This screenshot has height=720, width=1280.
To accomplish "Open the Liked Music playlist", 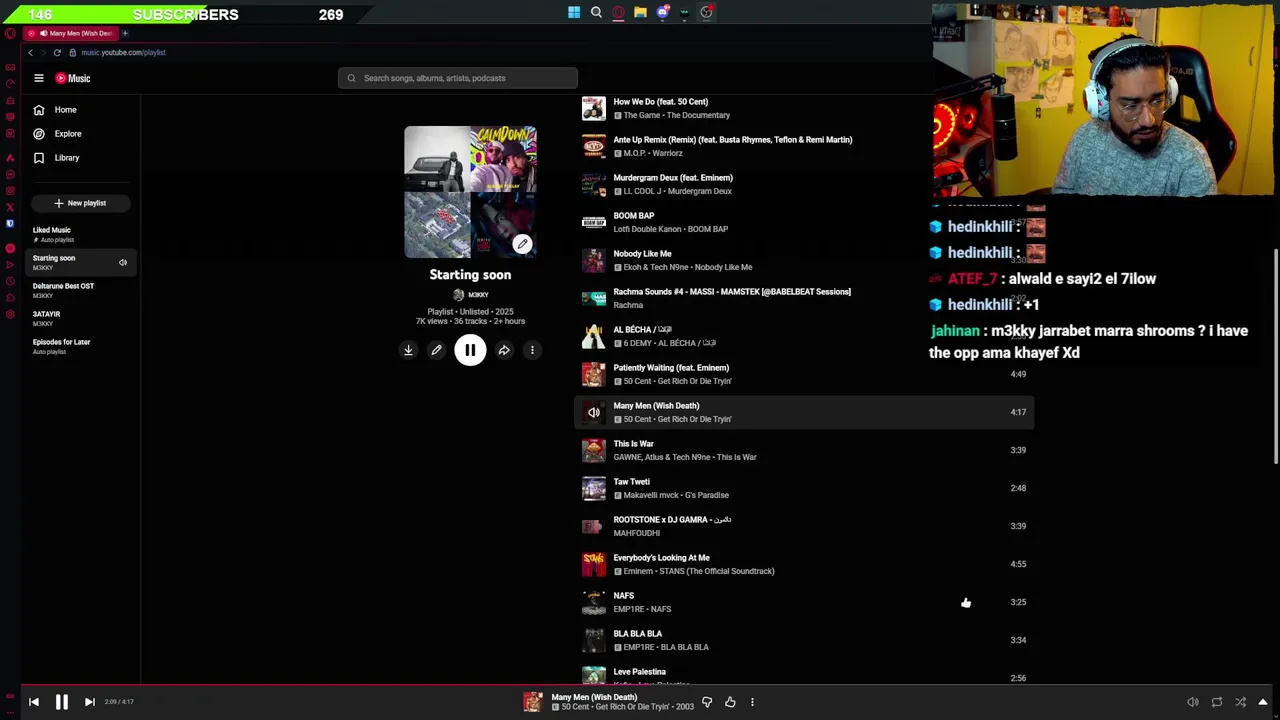I will tap(80, 234).
